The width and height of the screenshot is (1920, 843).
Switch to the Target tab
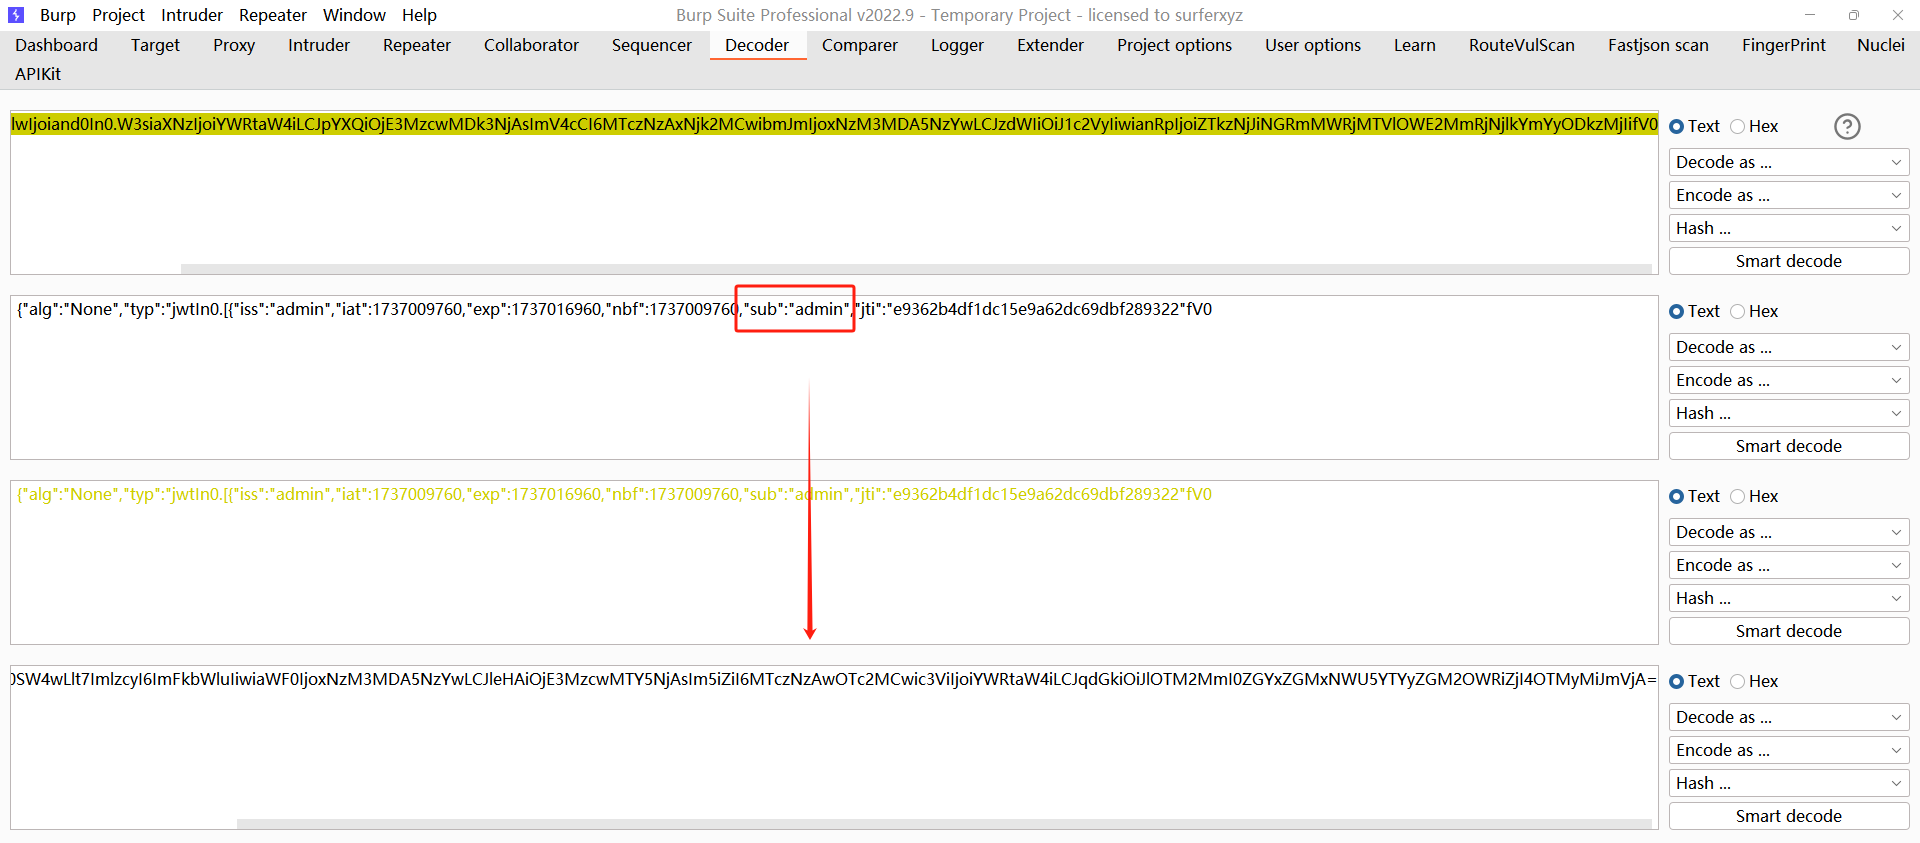point(155,45)
